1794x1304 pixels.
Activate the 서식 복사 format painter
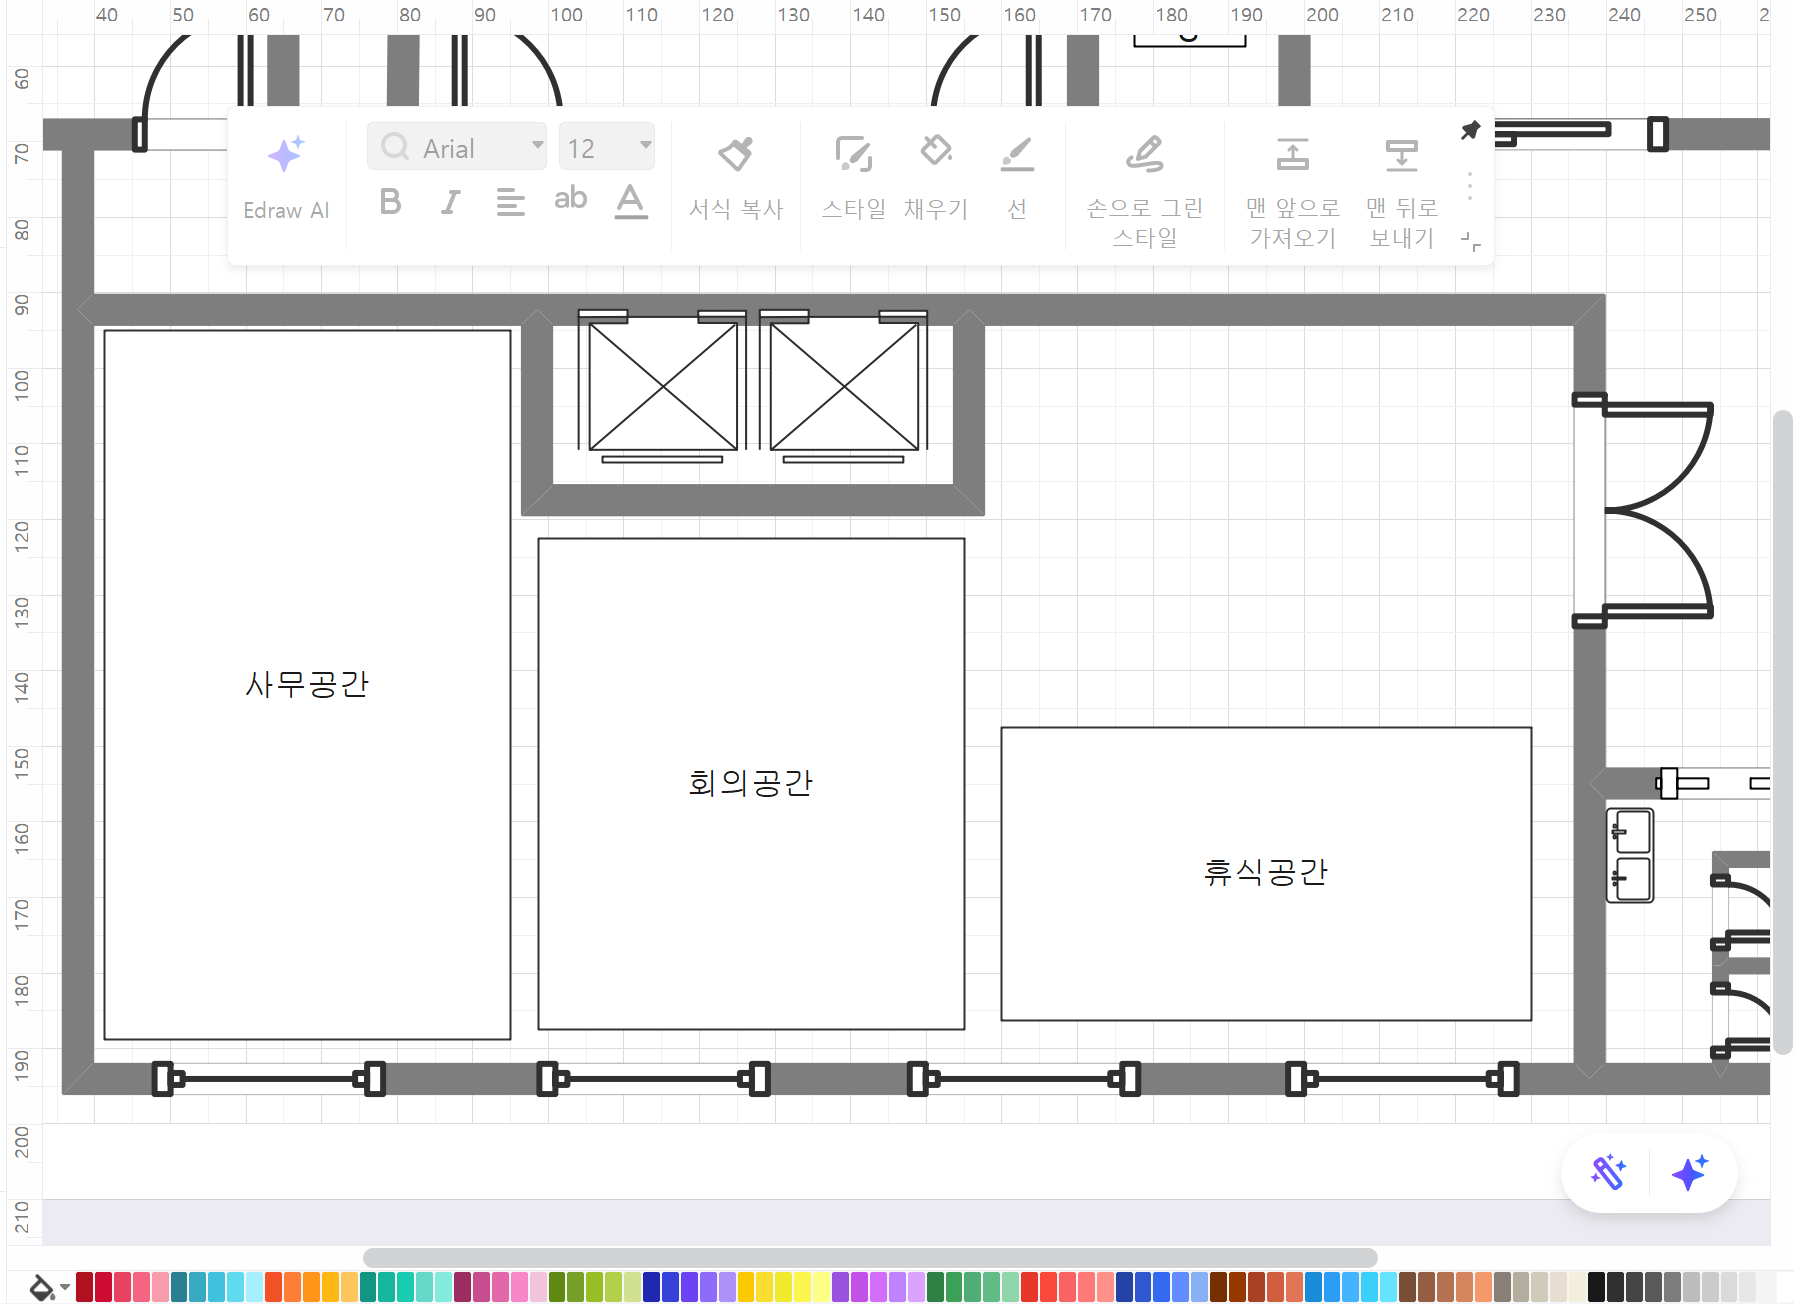736,178
